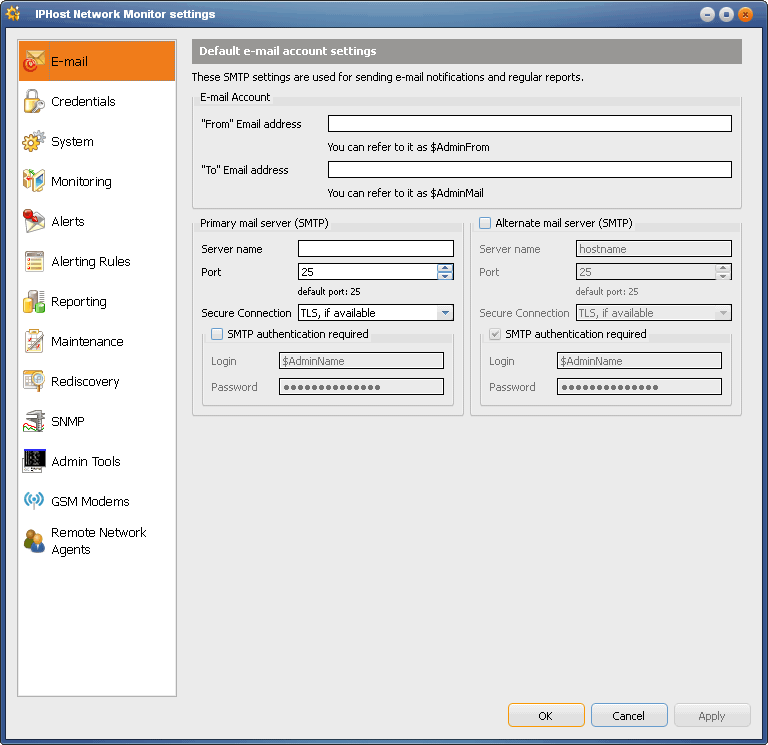Viewport: 768px width, 745px height.
Task: Click primary Server name input field
Action: (376, 248)
